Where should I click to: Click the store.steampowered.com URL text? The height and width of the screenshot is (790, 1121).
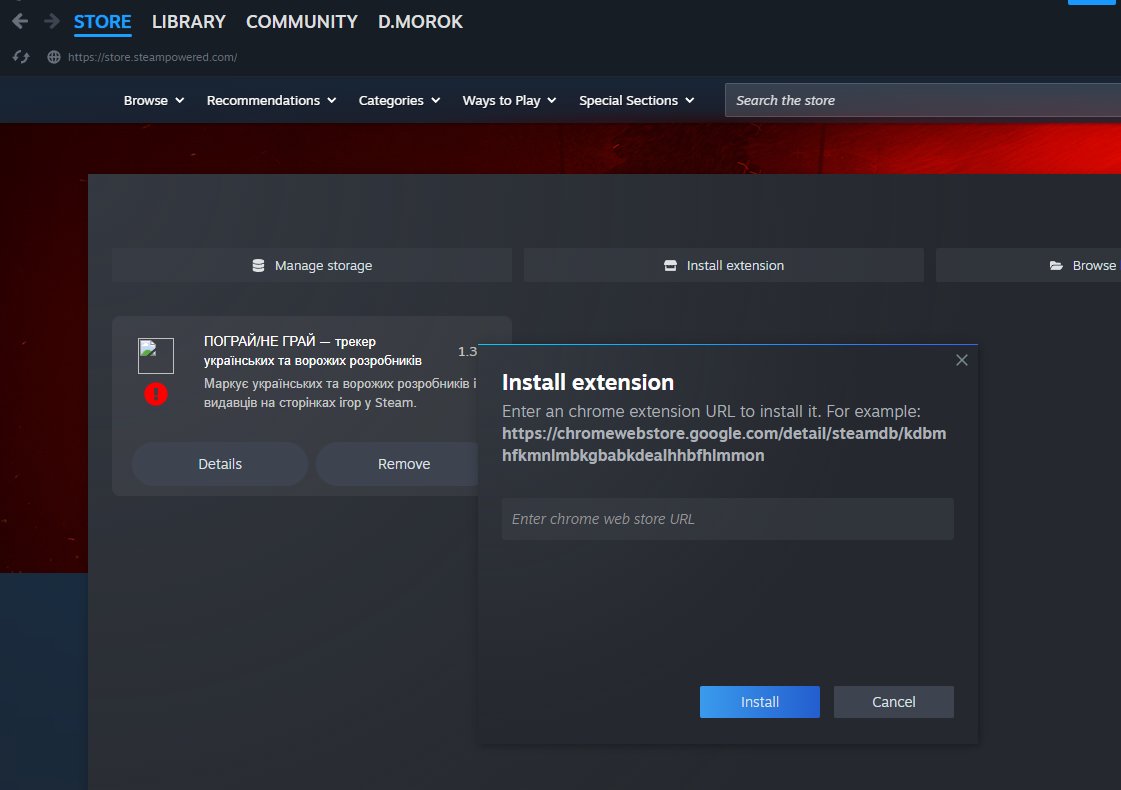[x=152, y=56]
